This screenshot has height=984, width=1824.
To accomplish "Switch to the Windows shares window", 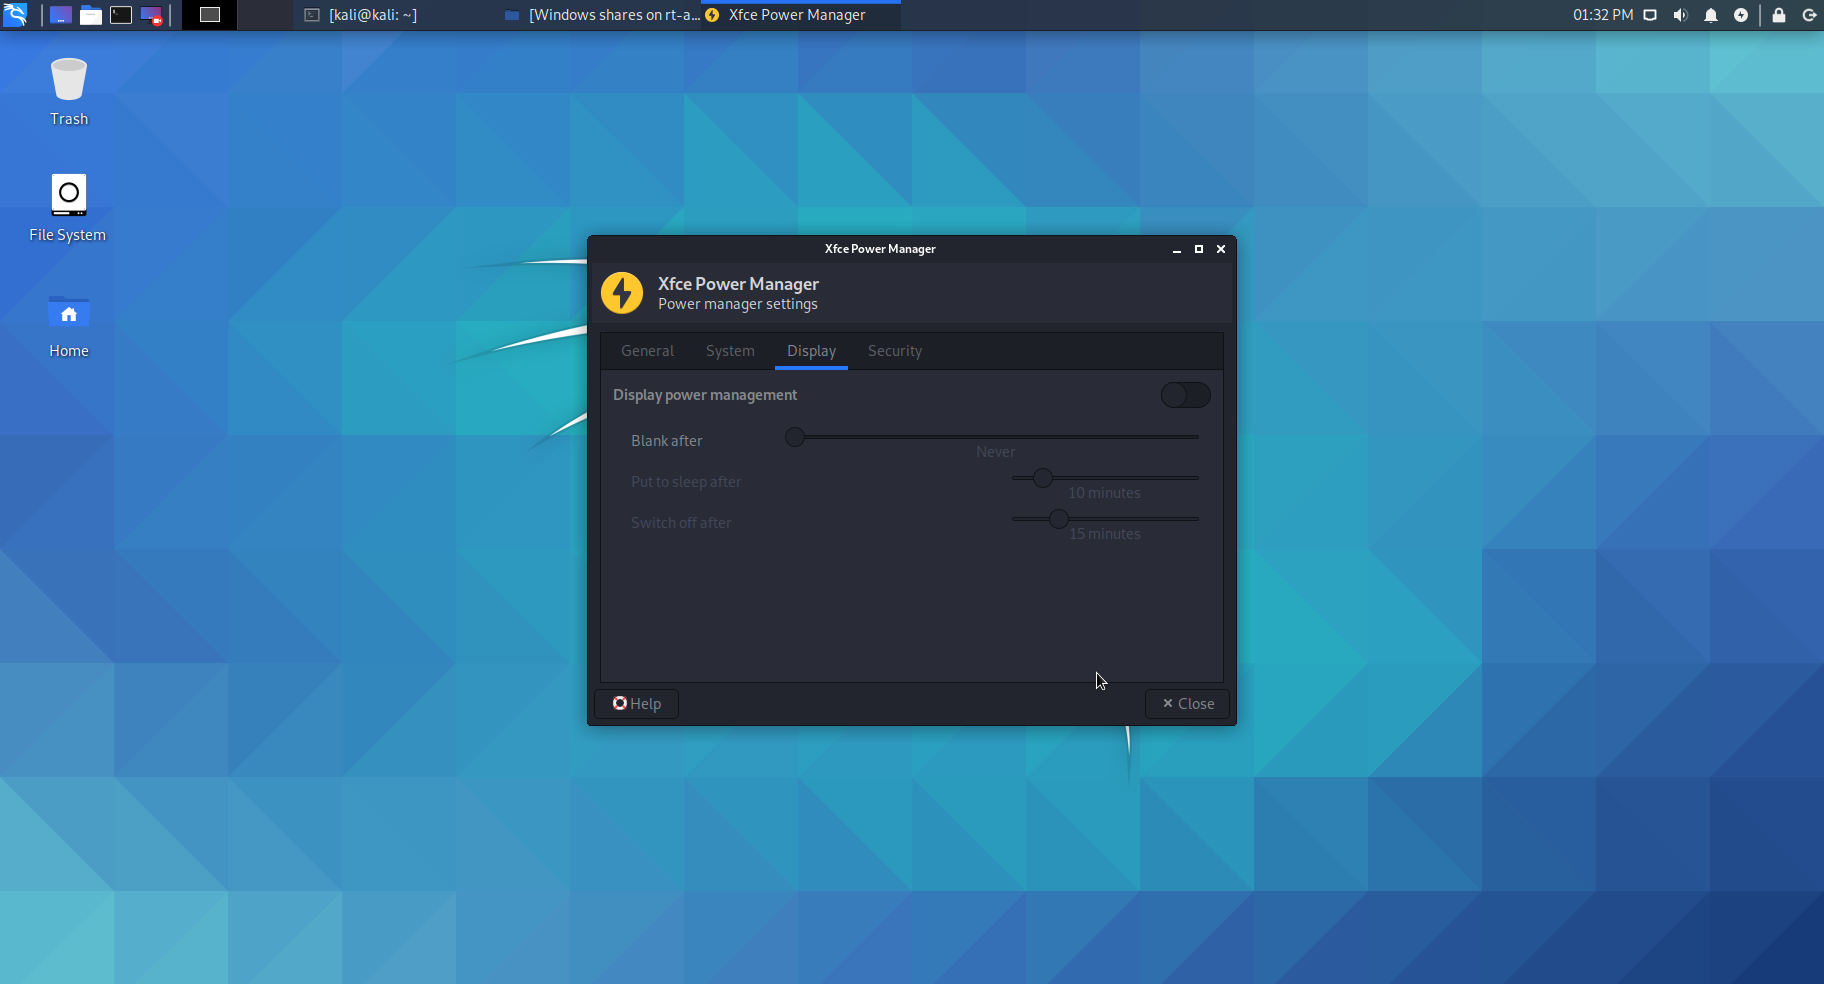I will click(x=601, y=15).
